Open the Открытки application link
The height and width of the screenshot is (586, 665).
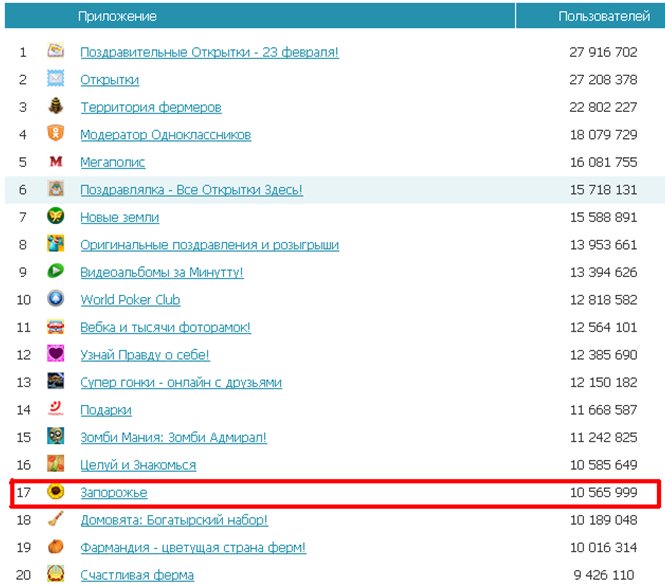pyautogui.click(x=109, y=80)
